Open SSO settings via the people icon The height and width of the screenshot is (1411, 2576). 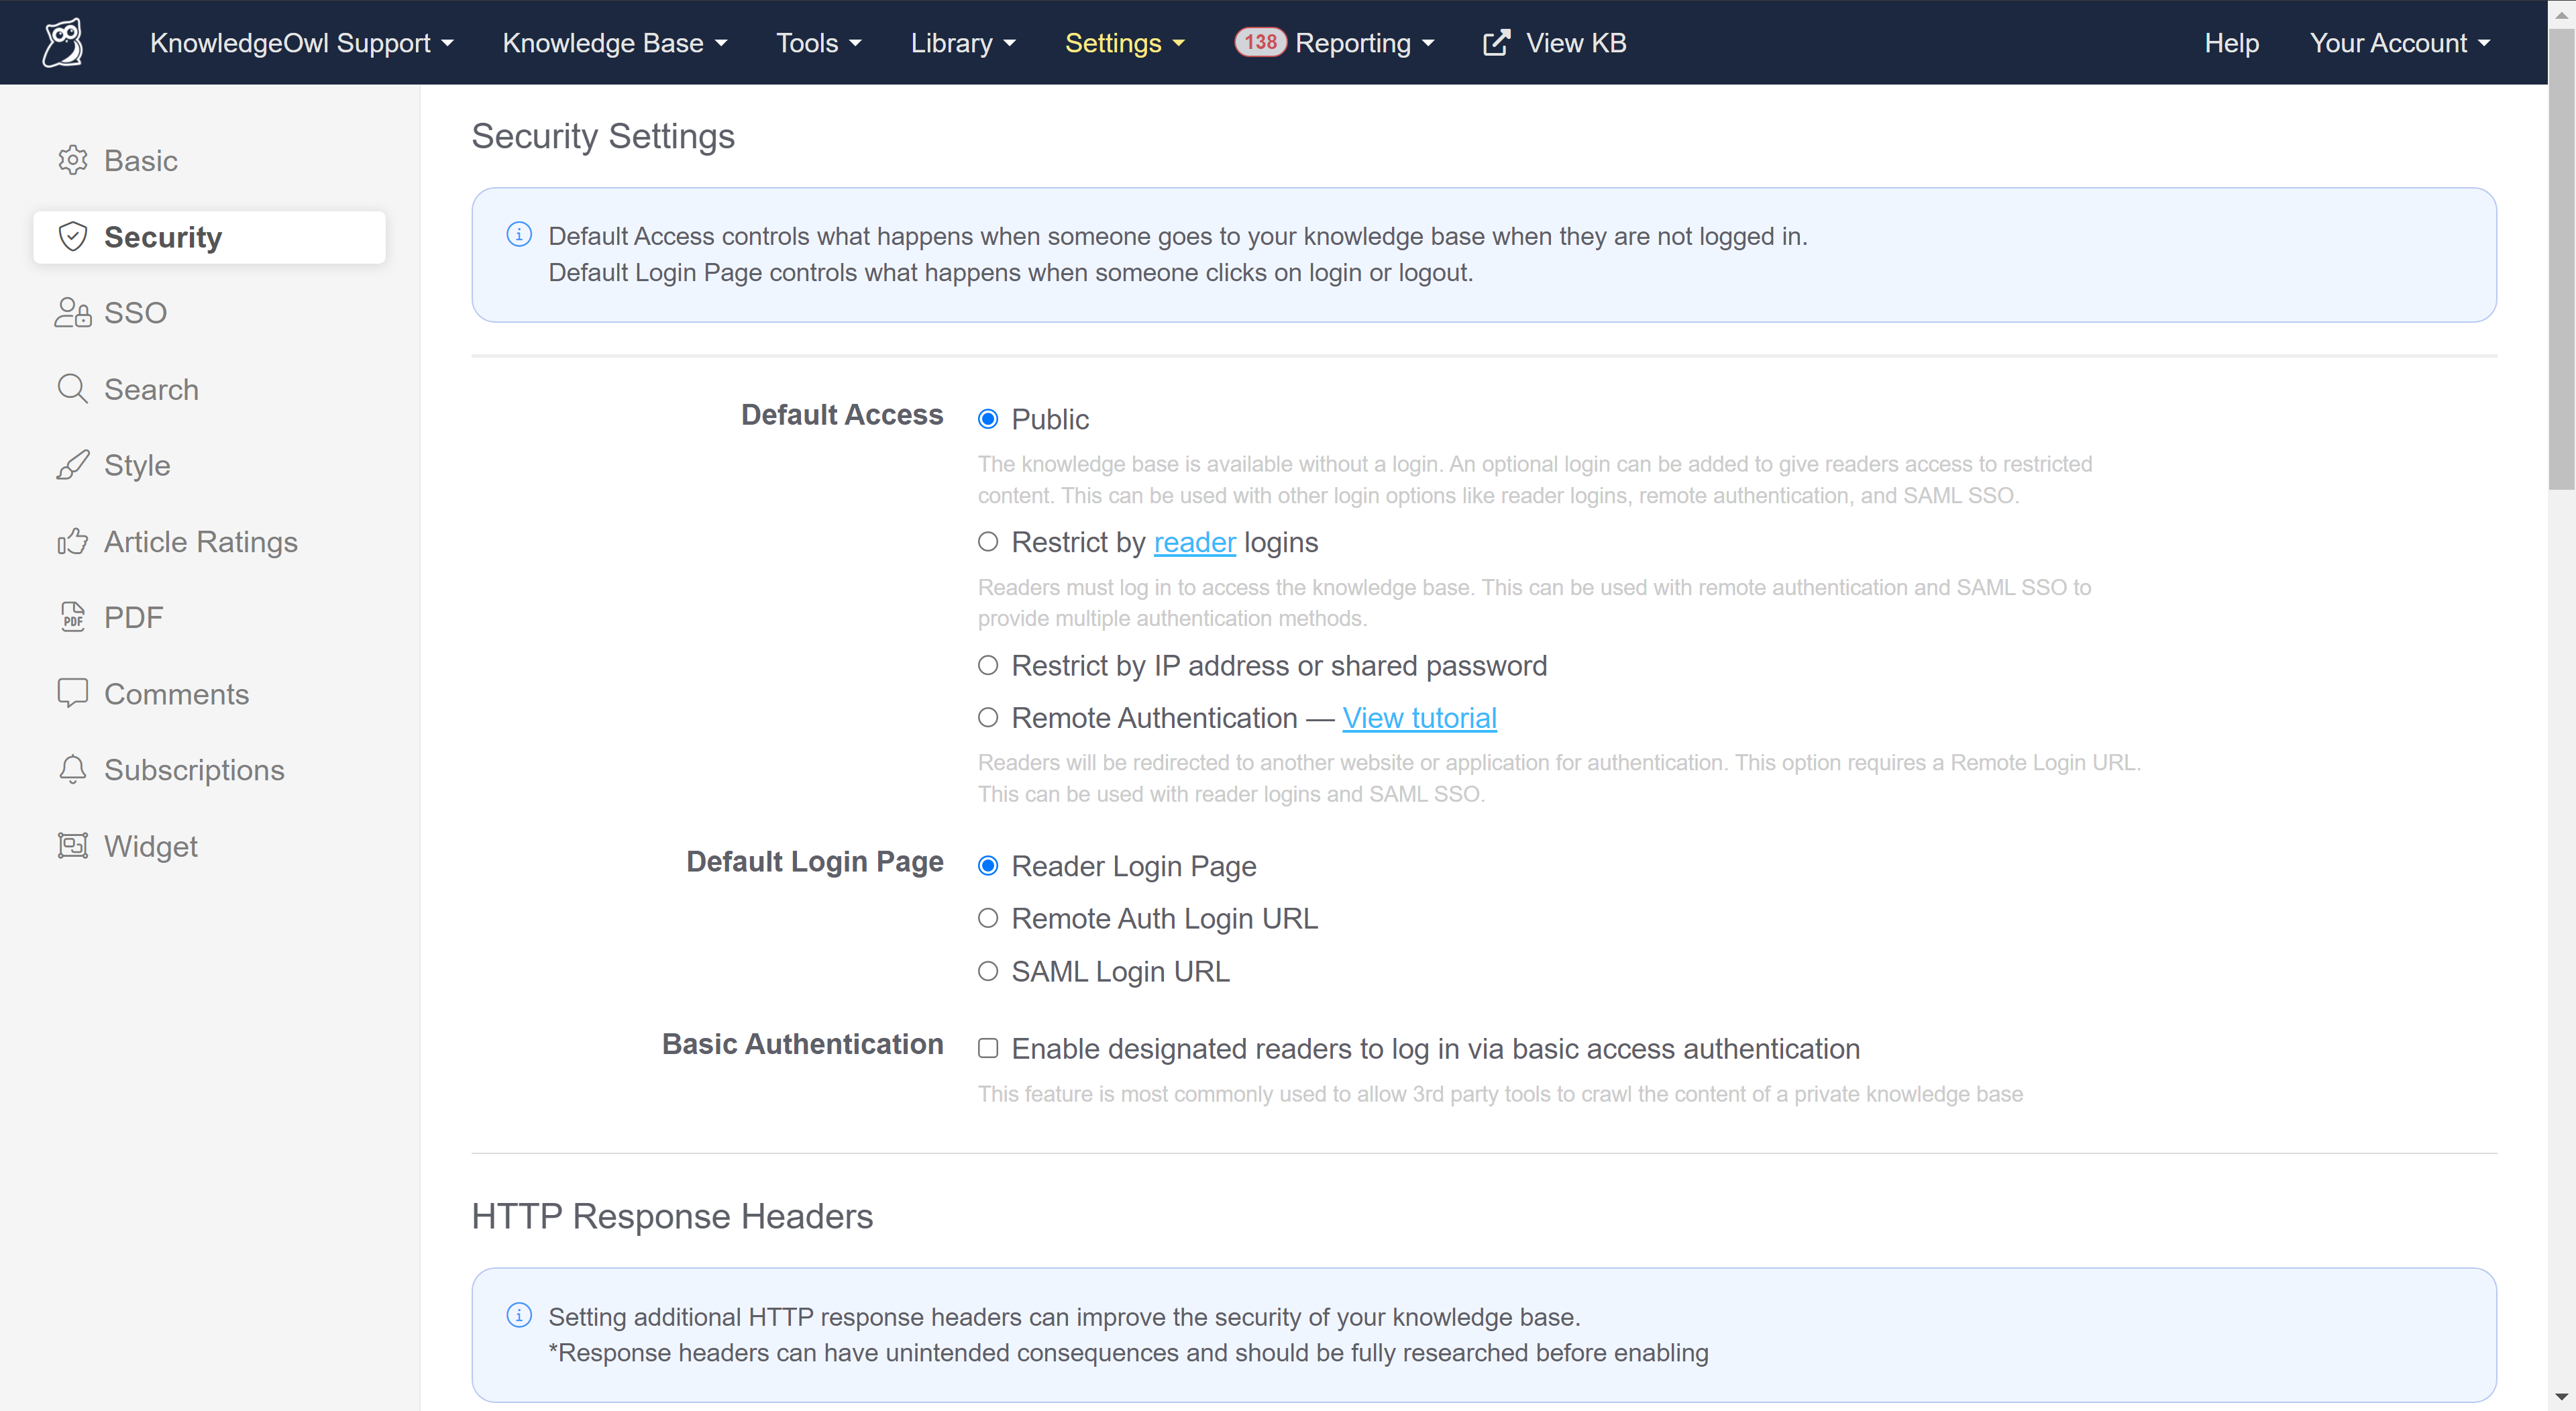(72, 312)
